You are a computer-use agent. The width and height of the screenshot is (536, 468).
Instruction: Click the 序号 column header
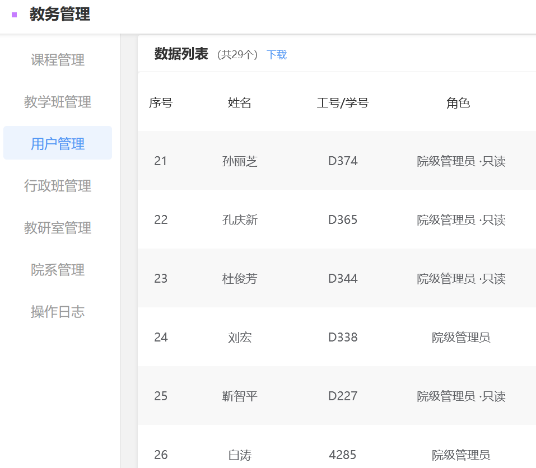click(x=160, y=103)
